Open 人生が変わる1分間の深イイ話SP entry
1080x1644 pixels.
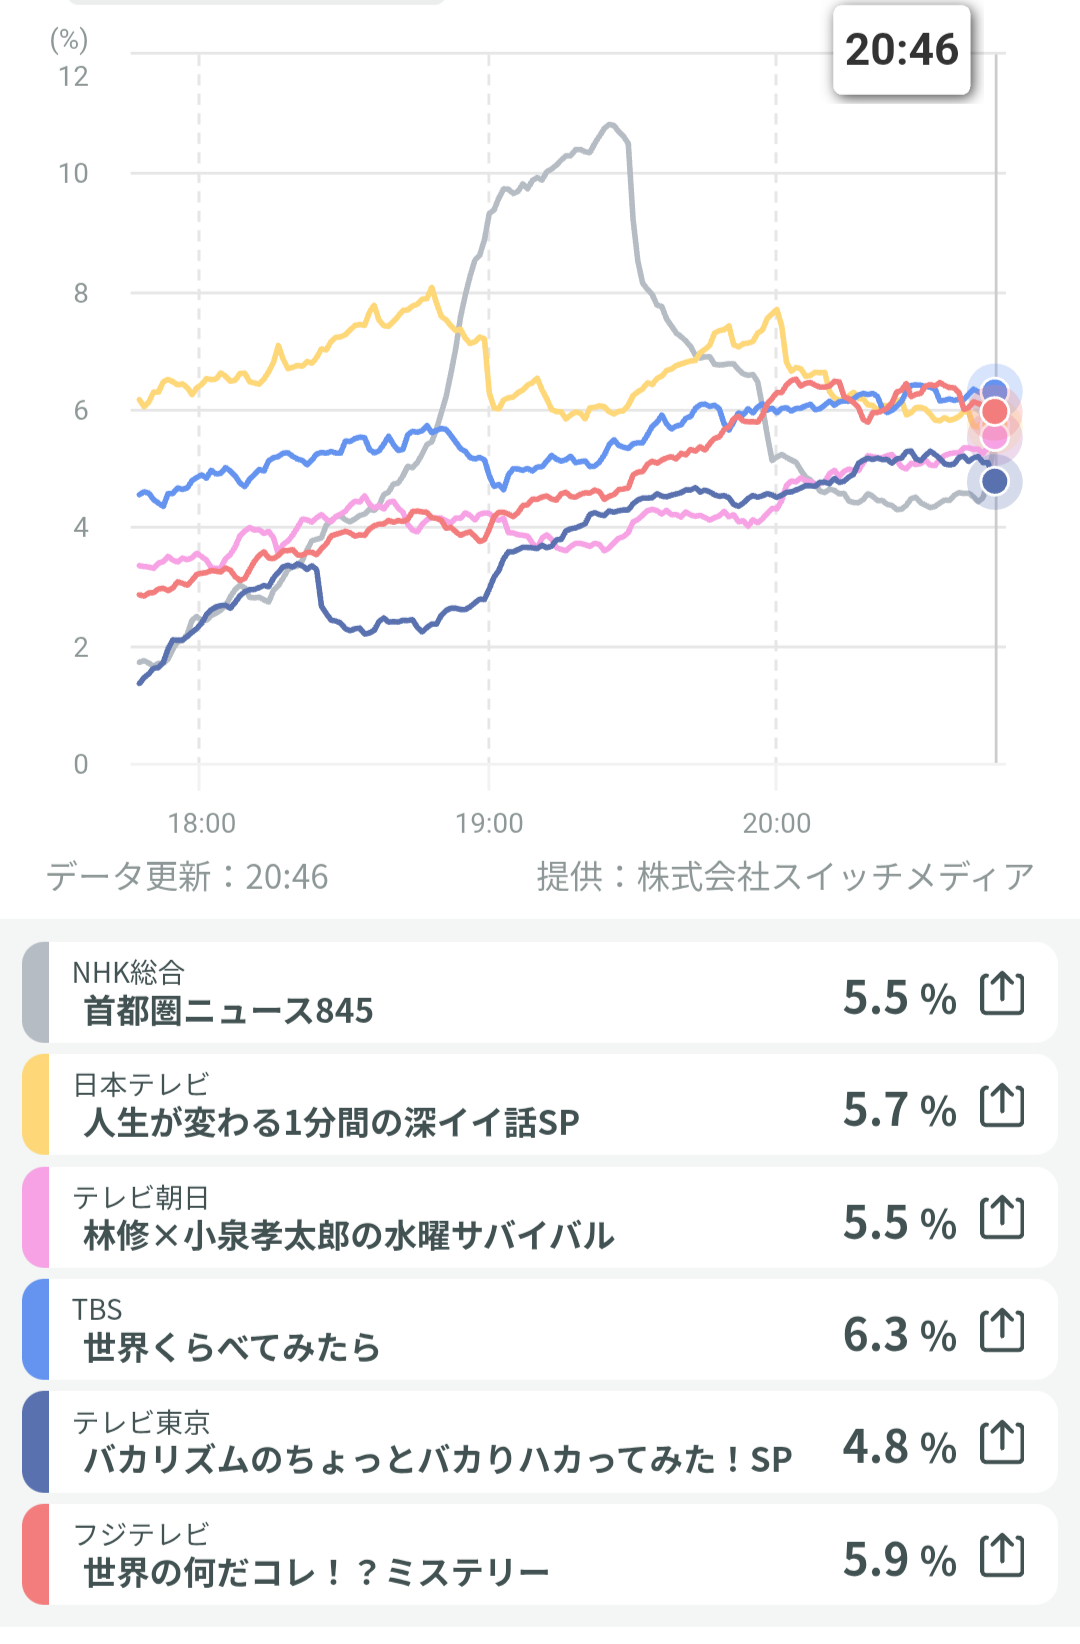click(x=331, y=1122)
